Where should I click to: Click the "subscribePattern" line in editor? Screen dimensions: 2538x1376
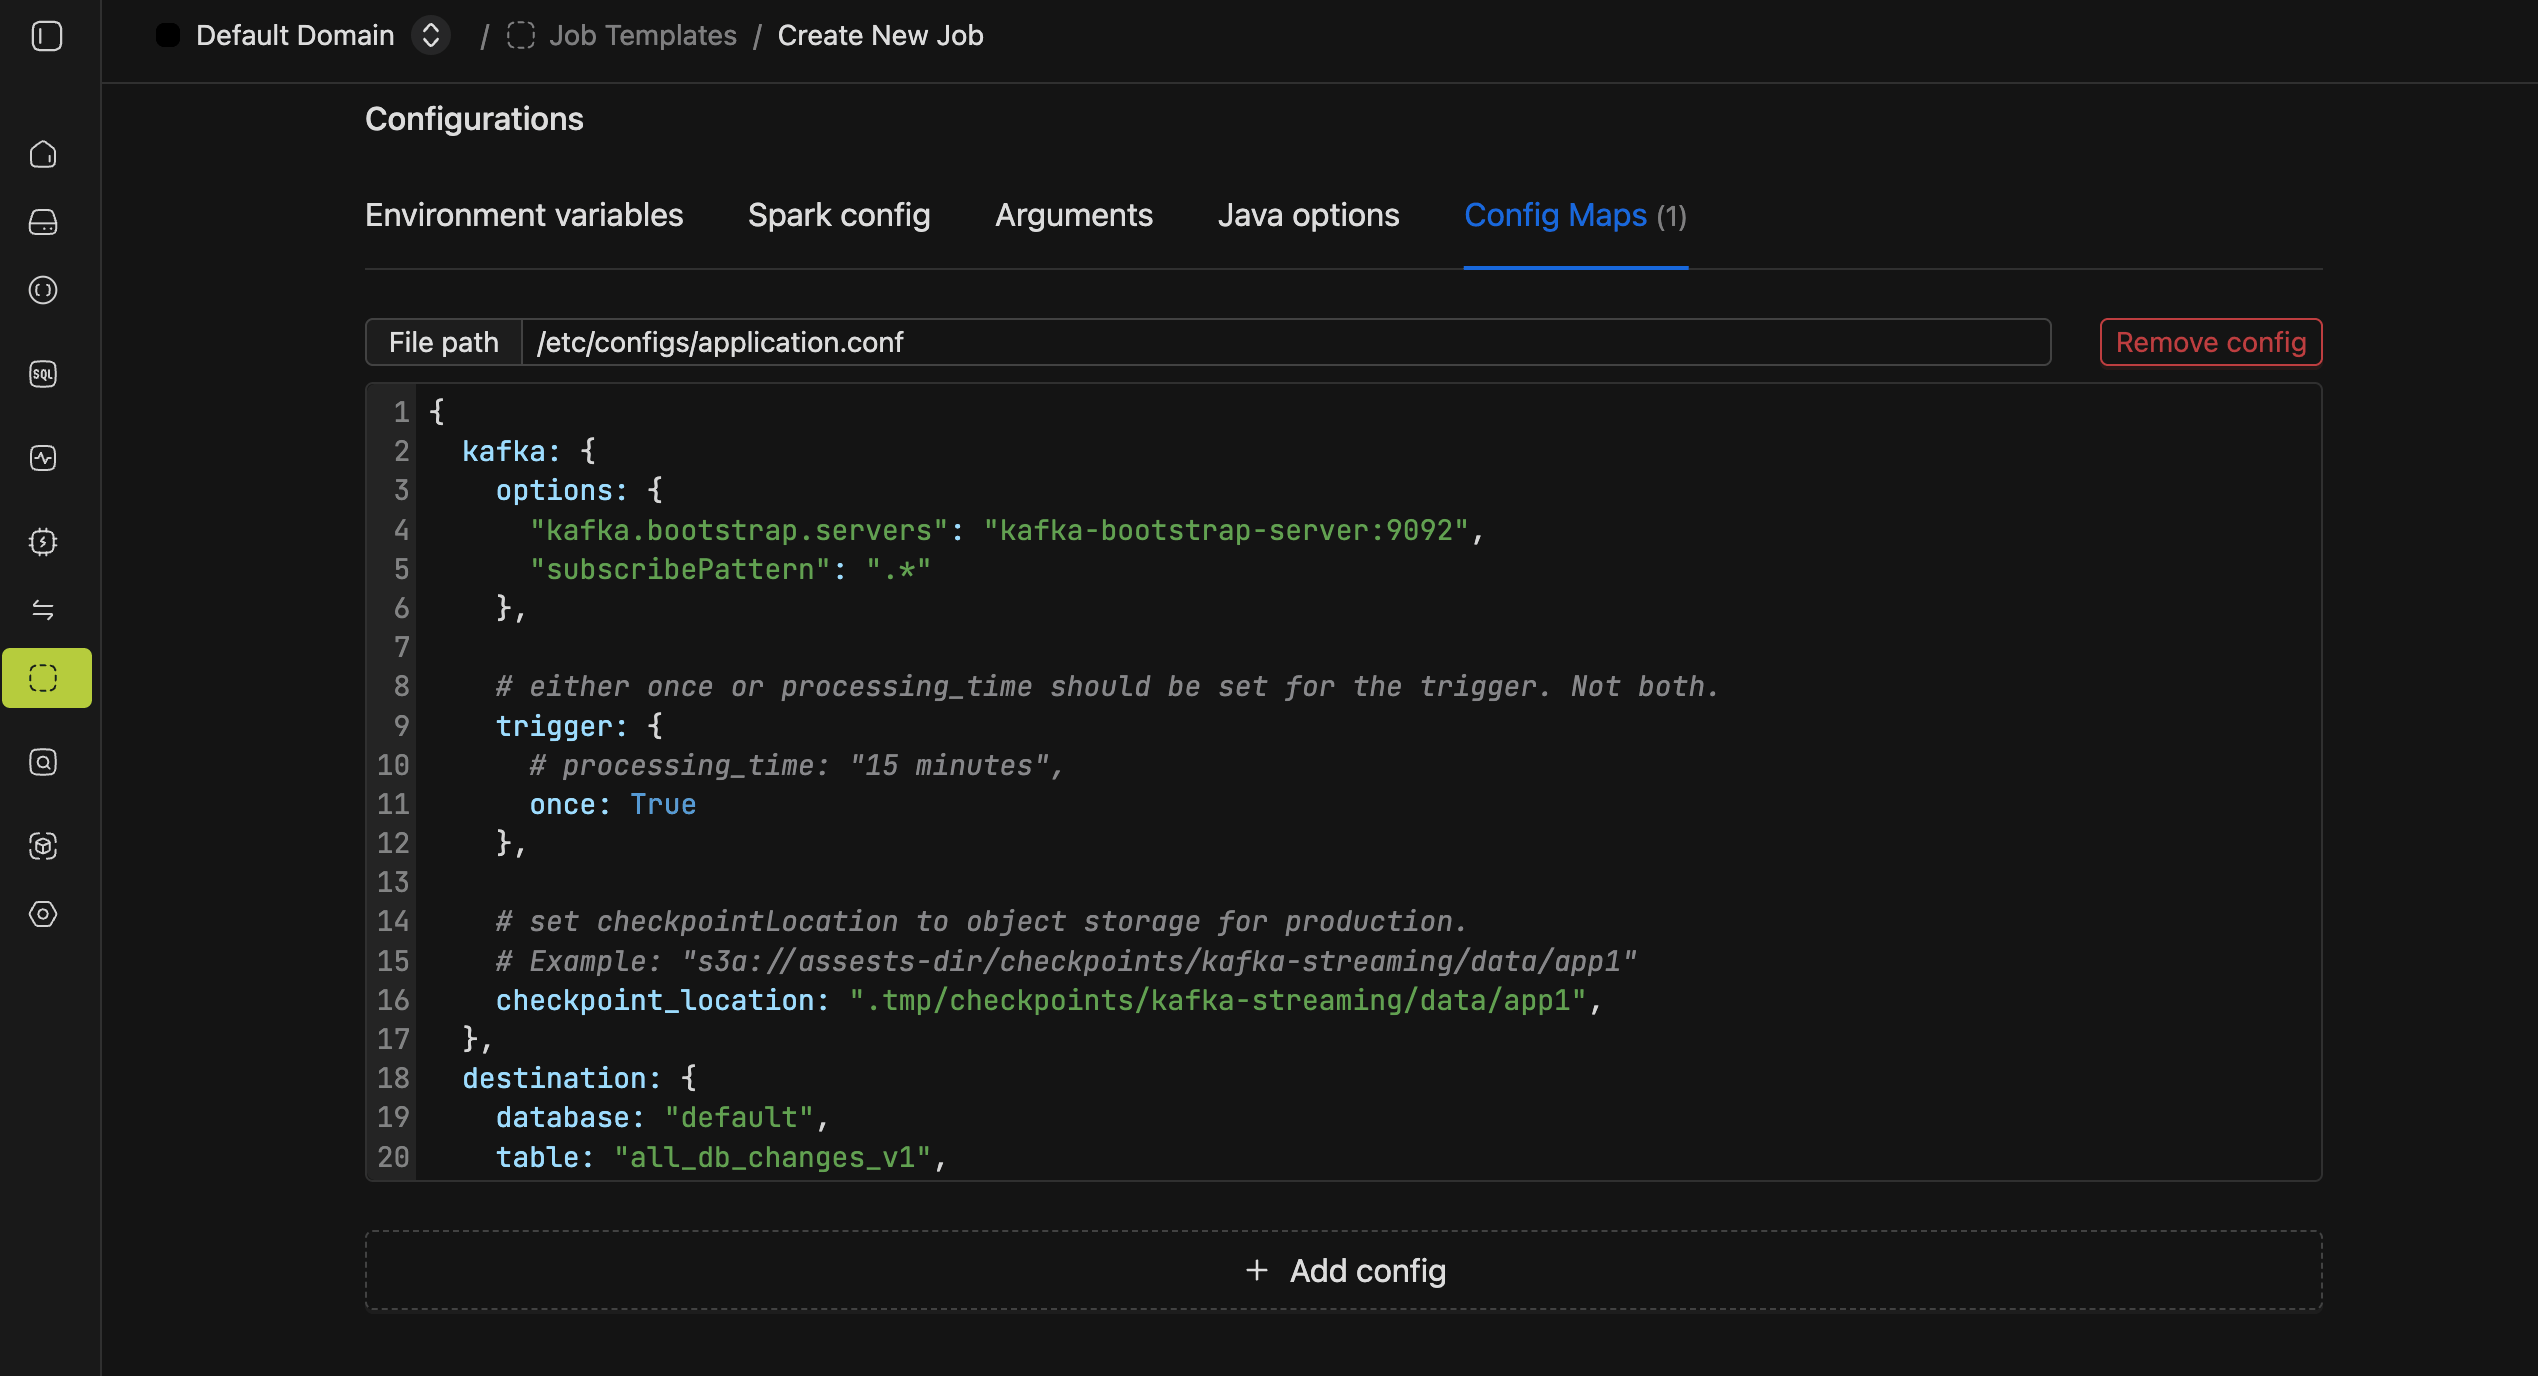click(x=730, y=569)
